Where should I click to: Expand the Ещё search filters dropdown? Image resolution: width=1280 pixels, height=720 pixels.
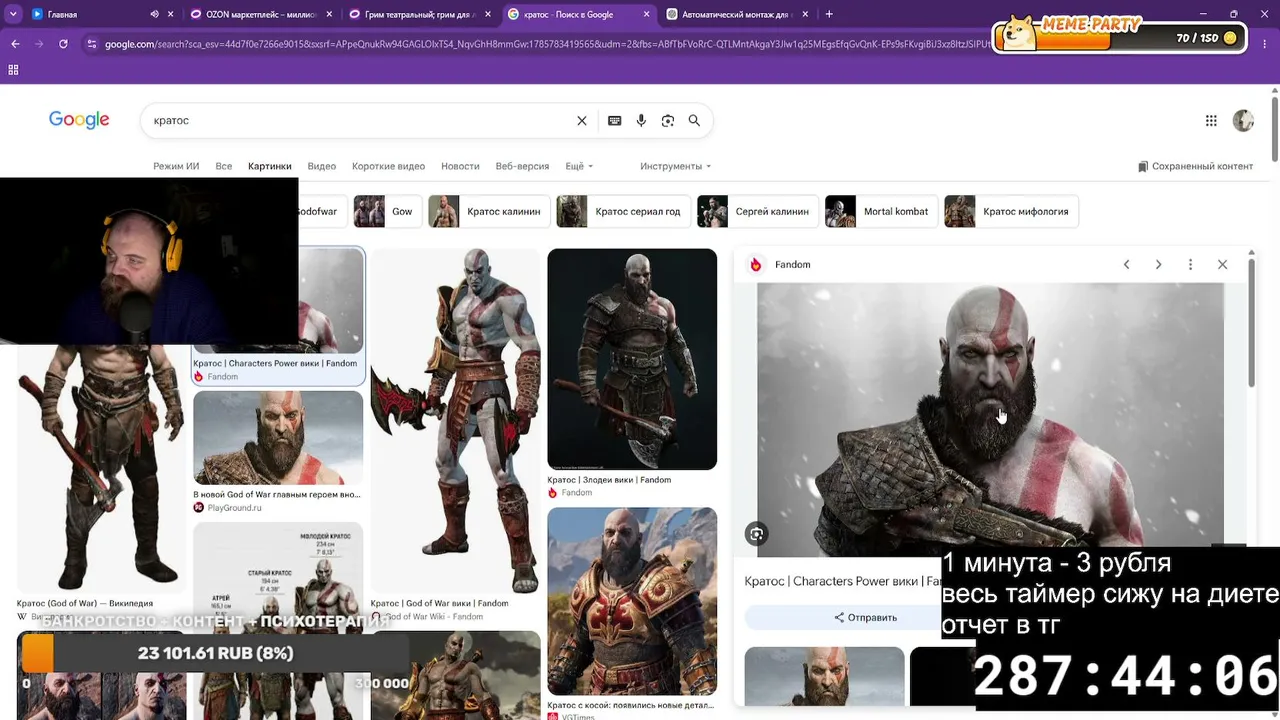579,166
